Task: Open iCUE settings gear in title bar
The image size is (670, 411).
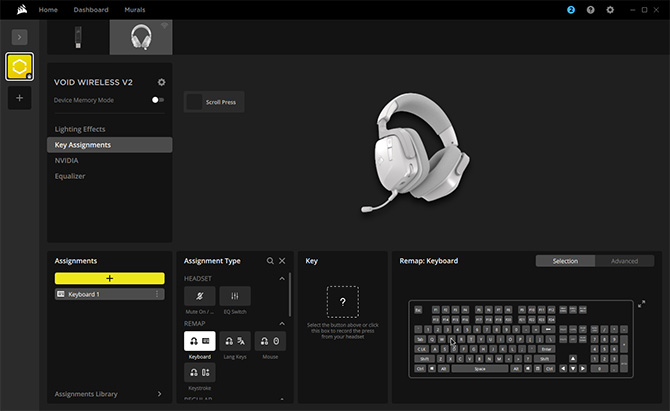Action: pyautogui.click(x=610, y=10)
